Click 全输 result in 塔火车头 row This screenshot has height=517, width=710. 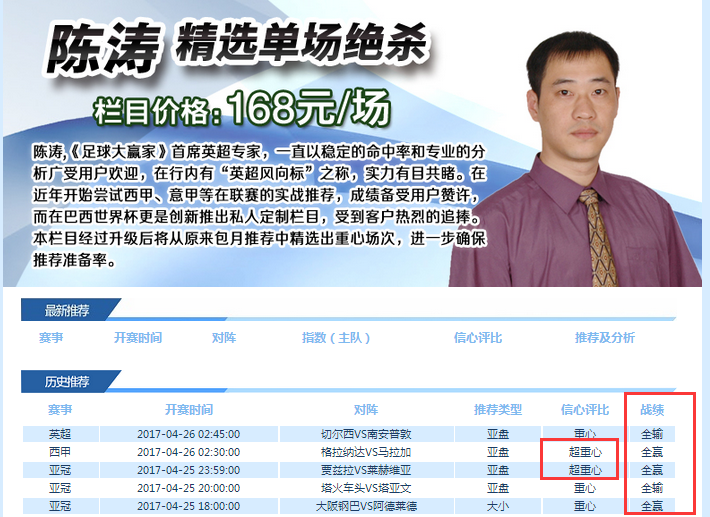(652, 488)
